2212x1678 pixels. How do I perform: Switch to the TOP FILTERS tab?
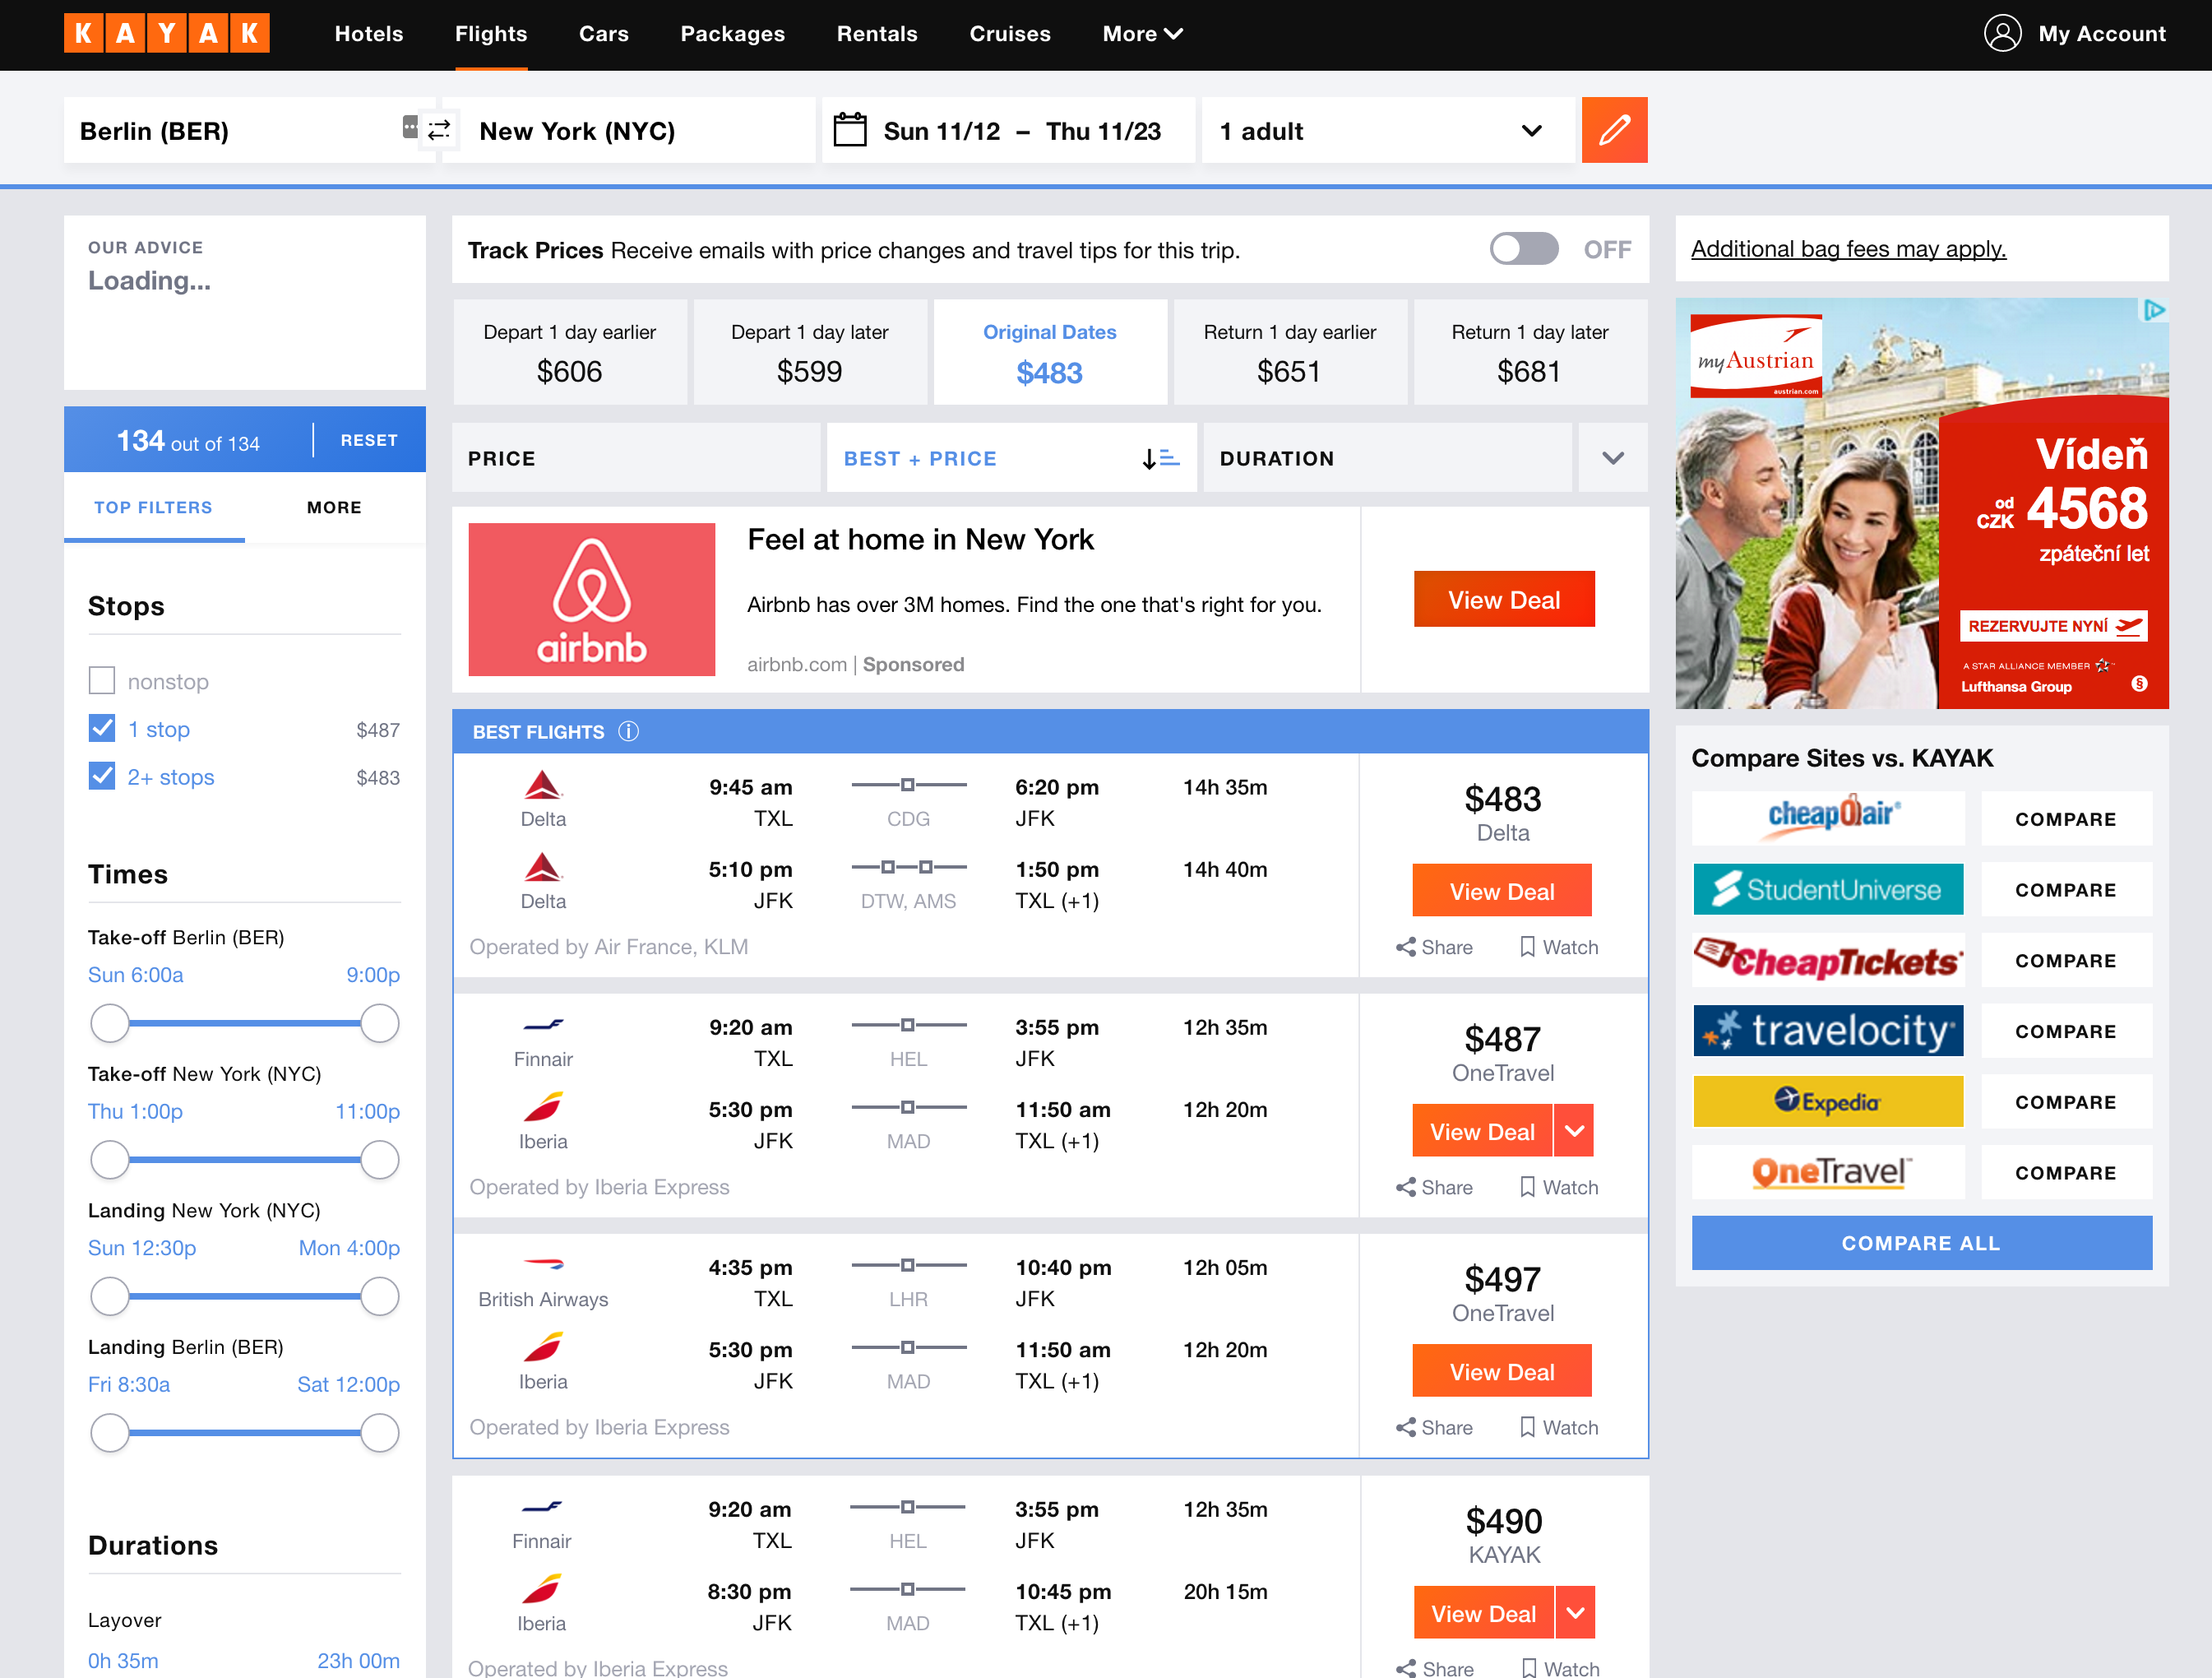coord(153,508)
